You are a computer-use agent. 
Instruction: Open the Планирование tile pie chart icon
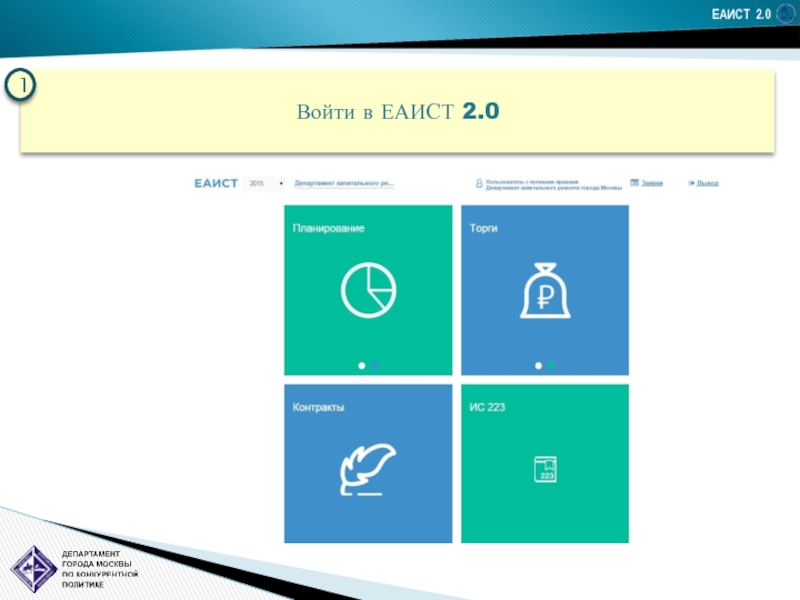[368, 290]
